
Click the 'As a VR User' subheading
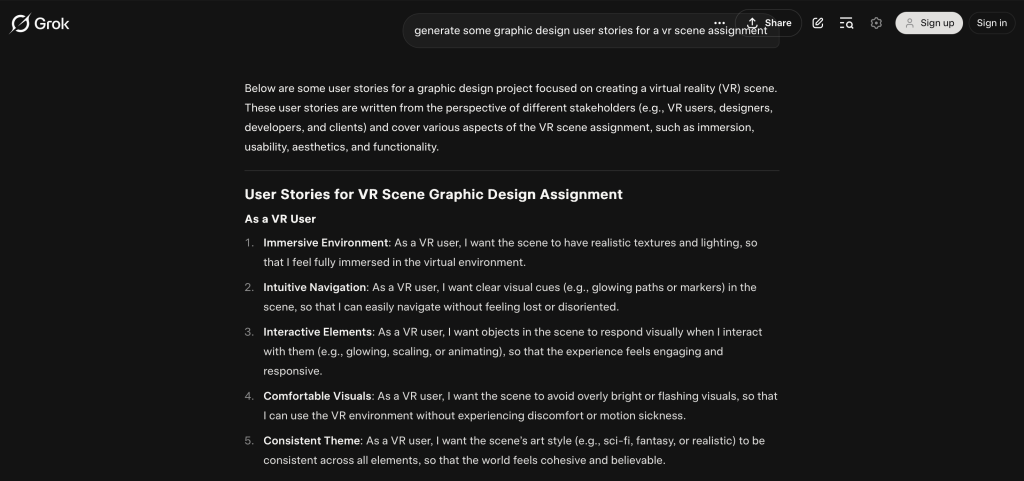(x=280, y=218)
